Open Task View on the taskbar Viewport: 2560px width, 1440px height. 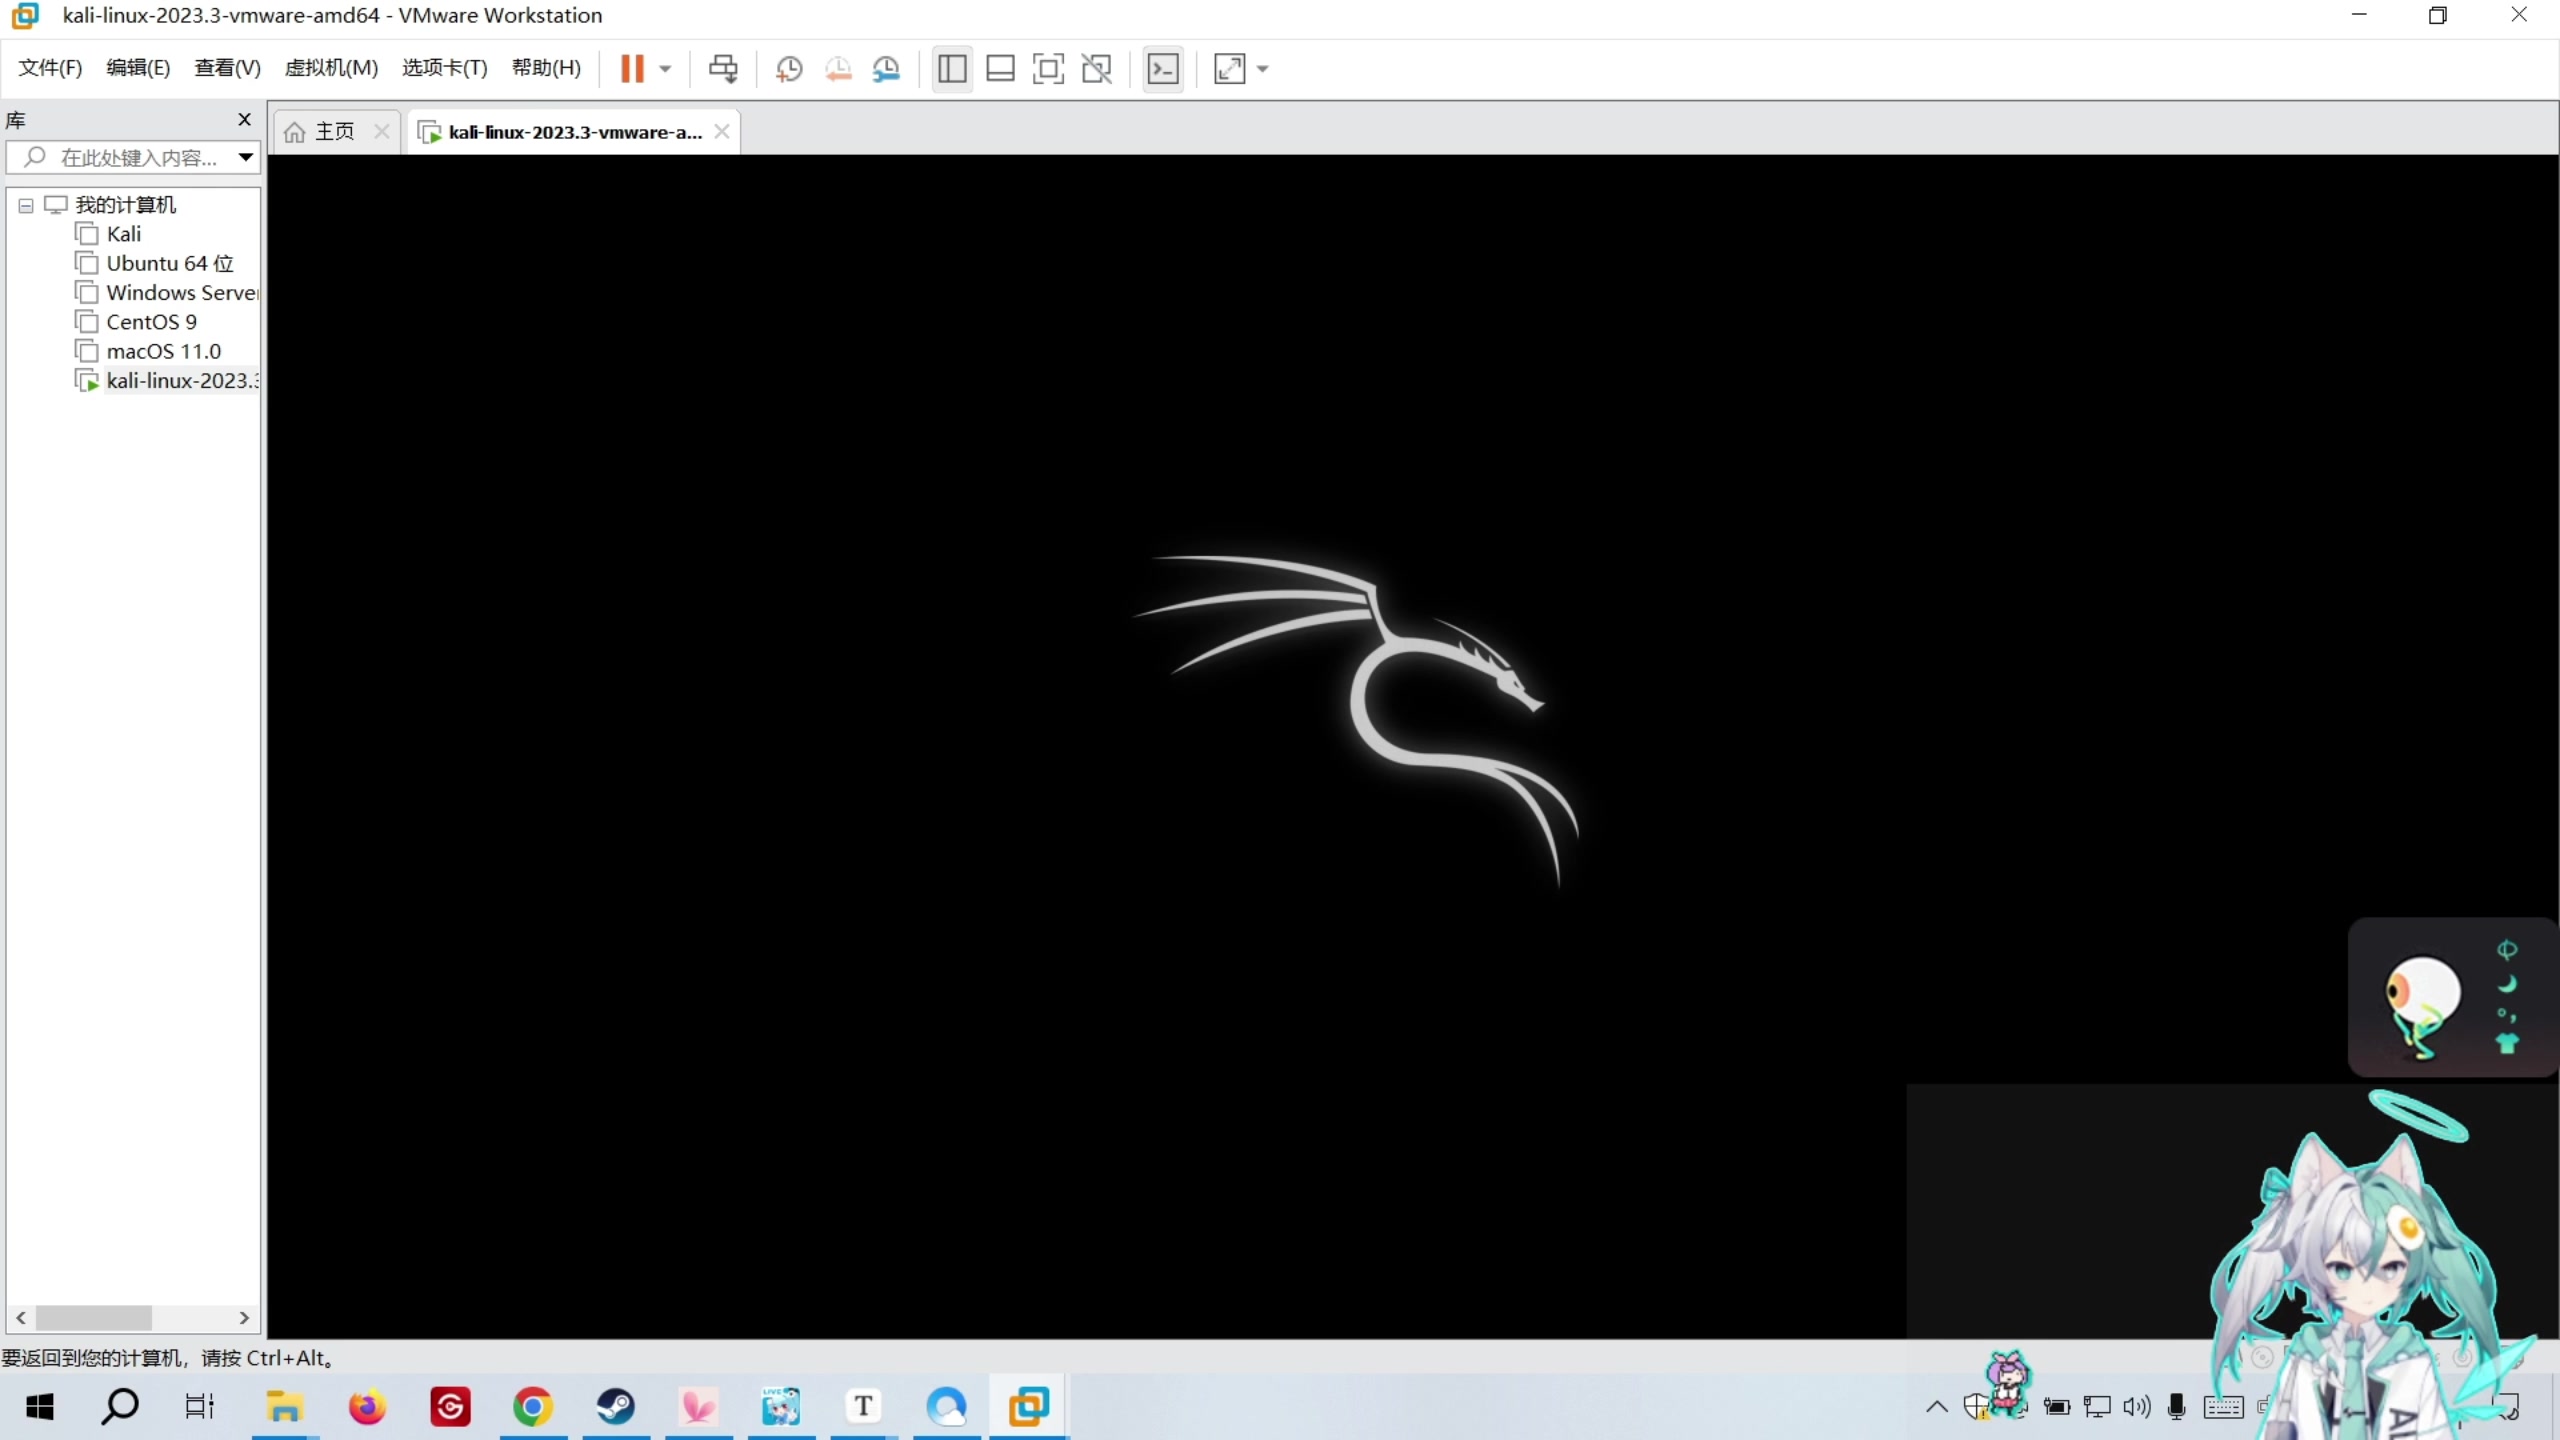pyautogui.click(x=200, y=1407)
